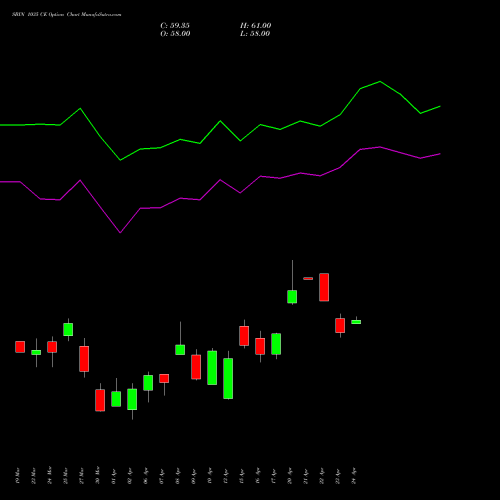
Task: Click the red candlestick for 27 Mar
Action: tap(84, 359)
